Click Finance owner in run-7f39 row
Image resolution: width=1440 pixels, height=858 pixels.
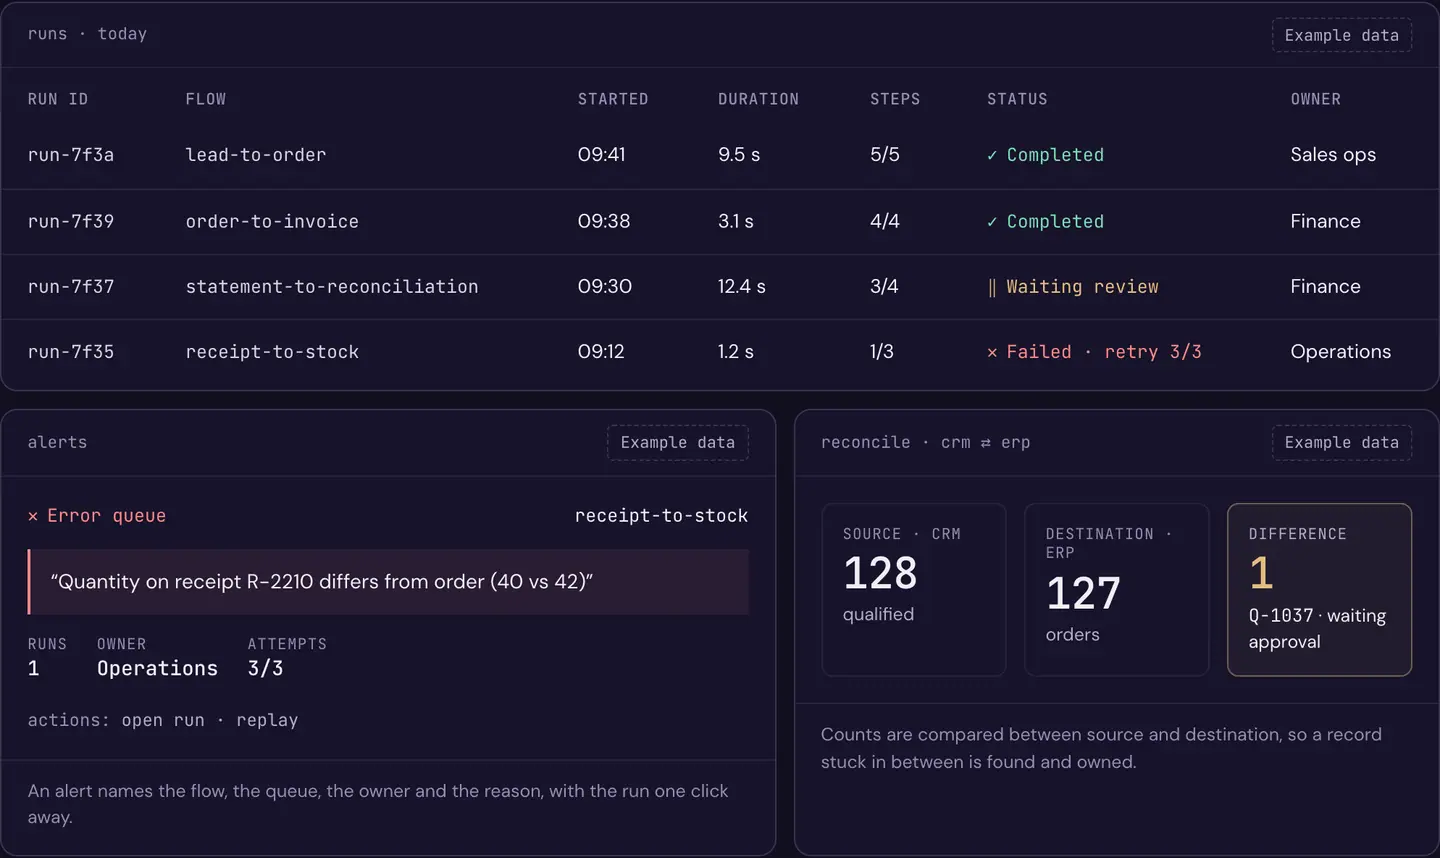click(x=1325, y=221)
